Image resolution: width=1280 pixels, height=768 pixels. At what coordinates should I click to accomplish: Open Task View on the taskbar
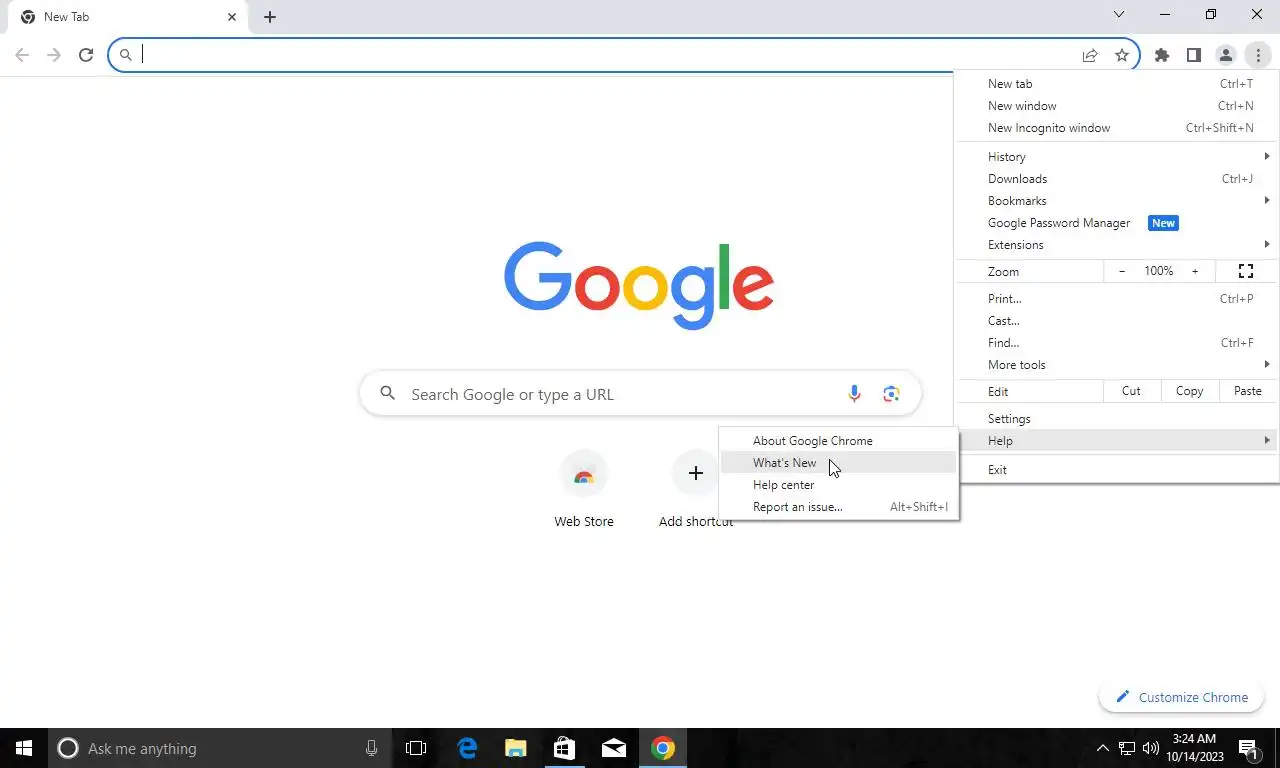(x=416, y=748)
